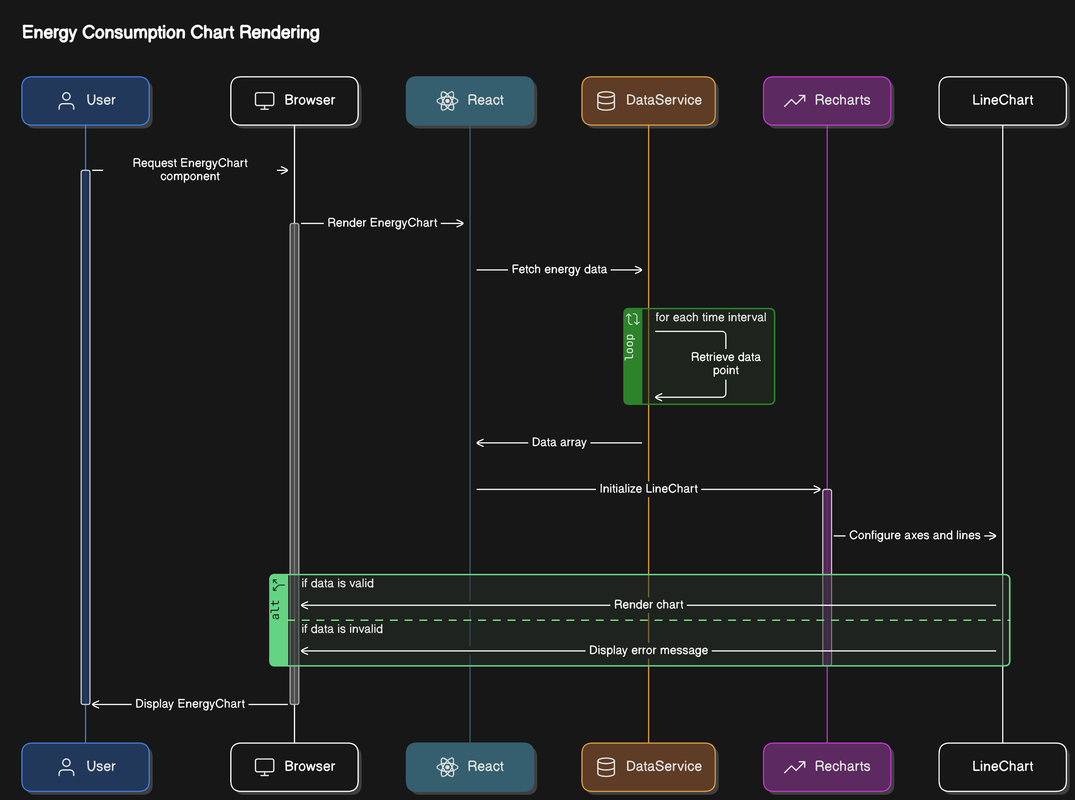Click the 'Fetch energy data' message label

pos(559,269)
